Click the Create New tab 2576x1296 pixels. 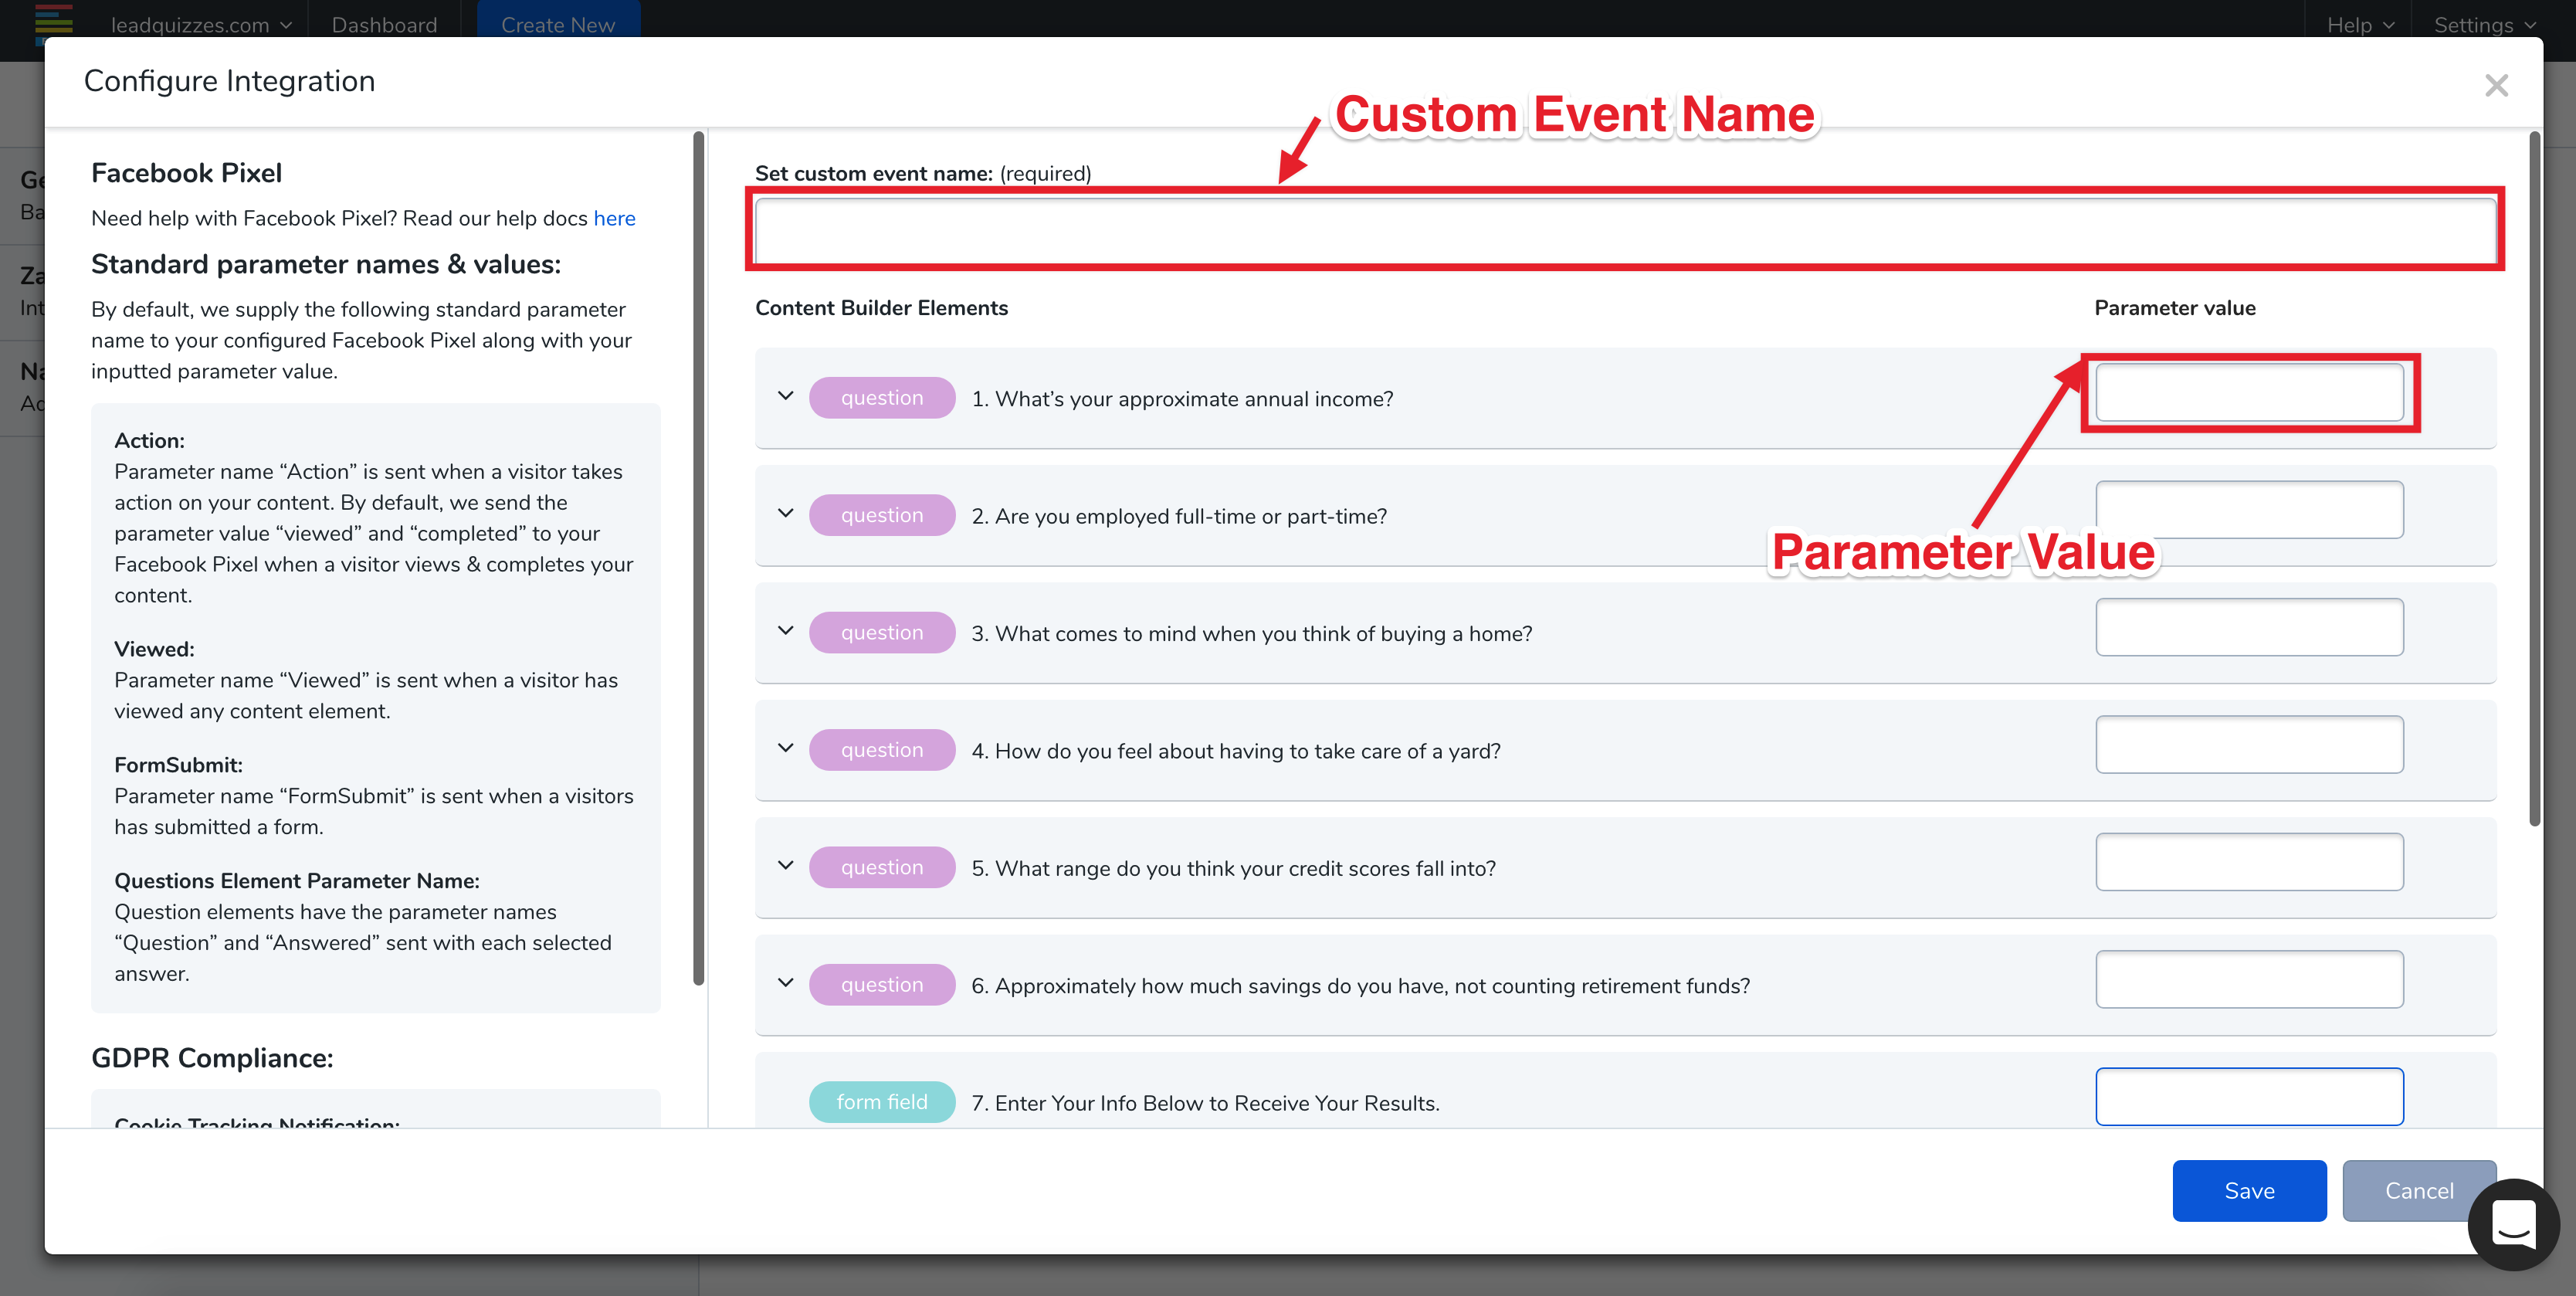coord(558,22)
